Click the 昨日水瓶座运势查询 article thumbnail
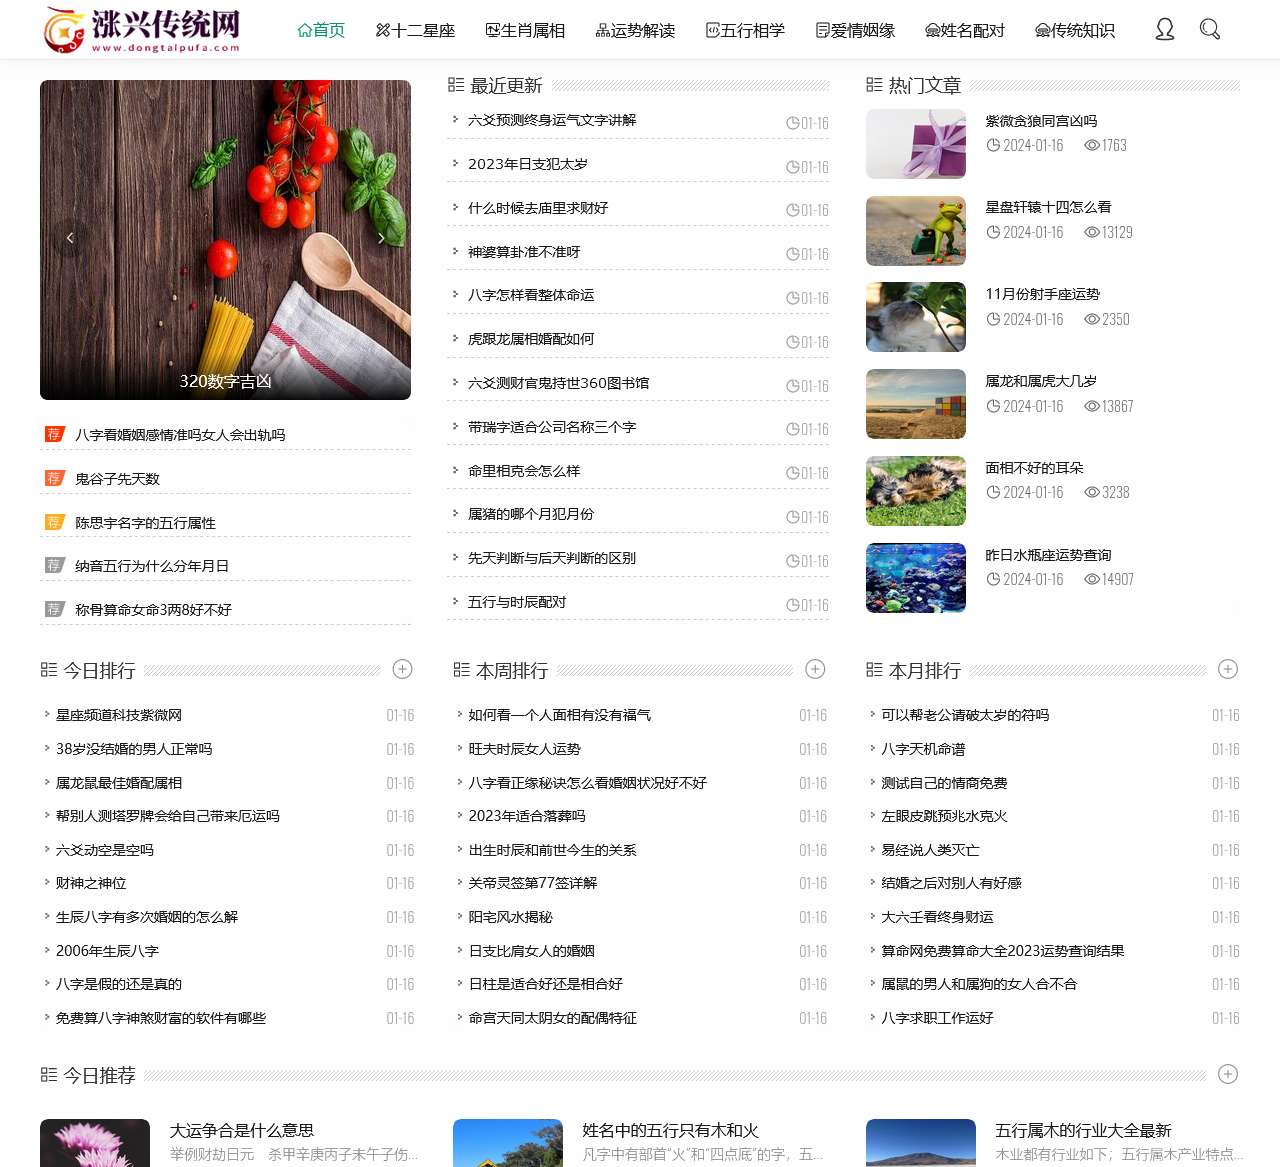 pos(915,577)
